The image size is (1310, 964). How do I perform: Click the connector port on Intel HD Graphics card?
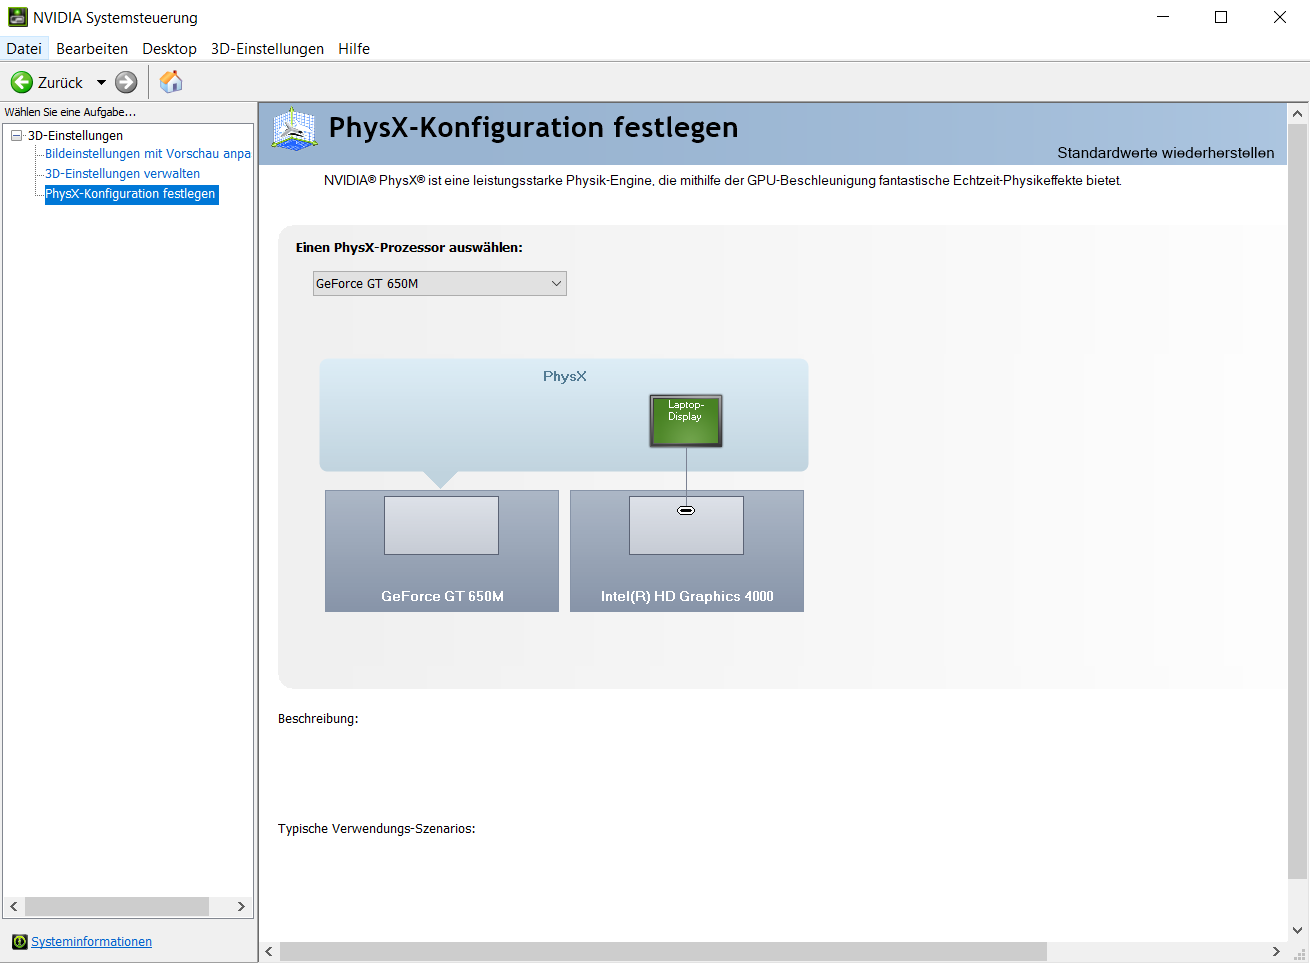[x=686, y=510]
